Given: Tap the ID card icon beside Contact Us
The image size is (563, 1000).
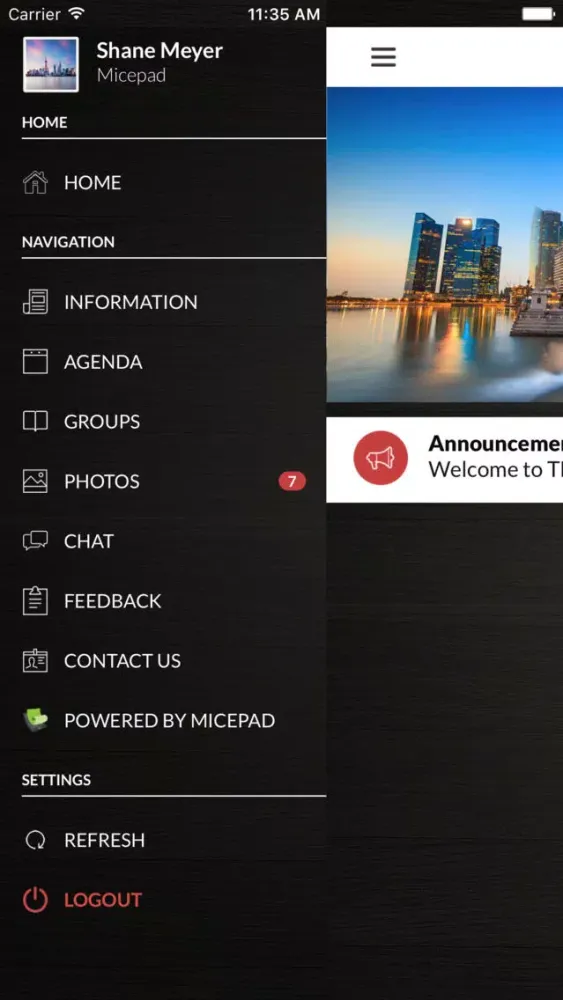Looking at the screenshot, I should pos(35,661).
